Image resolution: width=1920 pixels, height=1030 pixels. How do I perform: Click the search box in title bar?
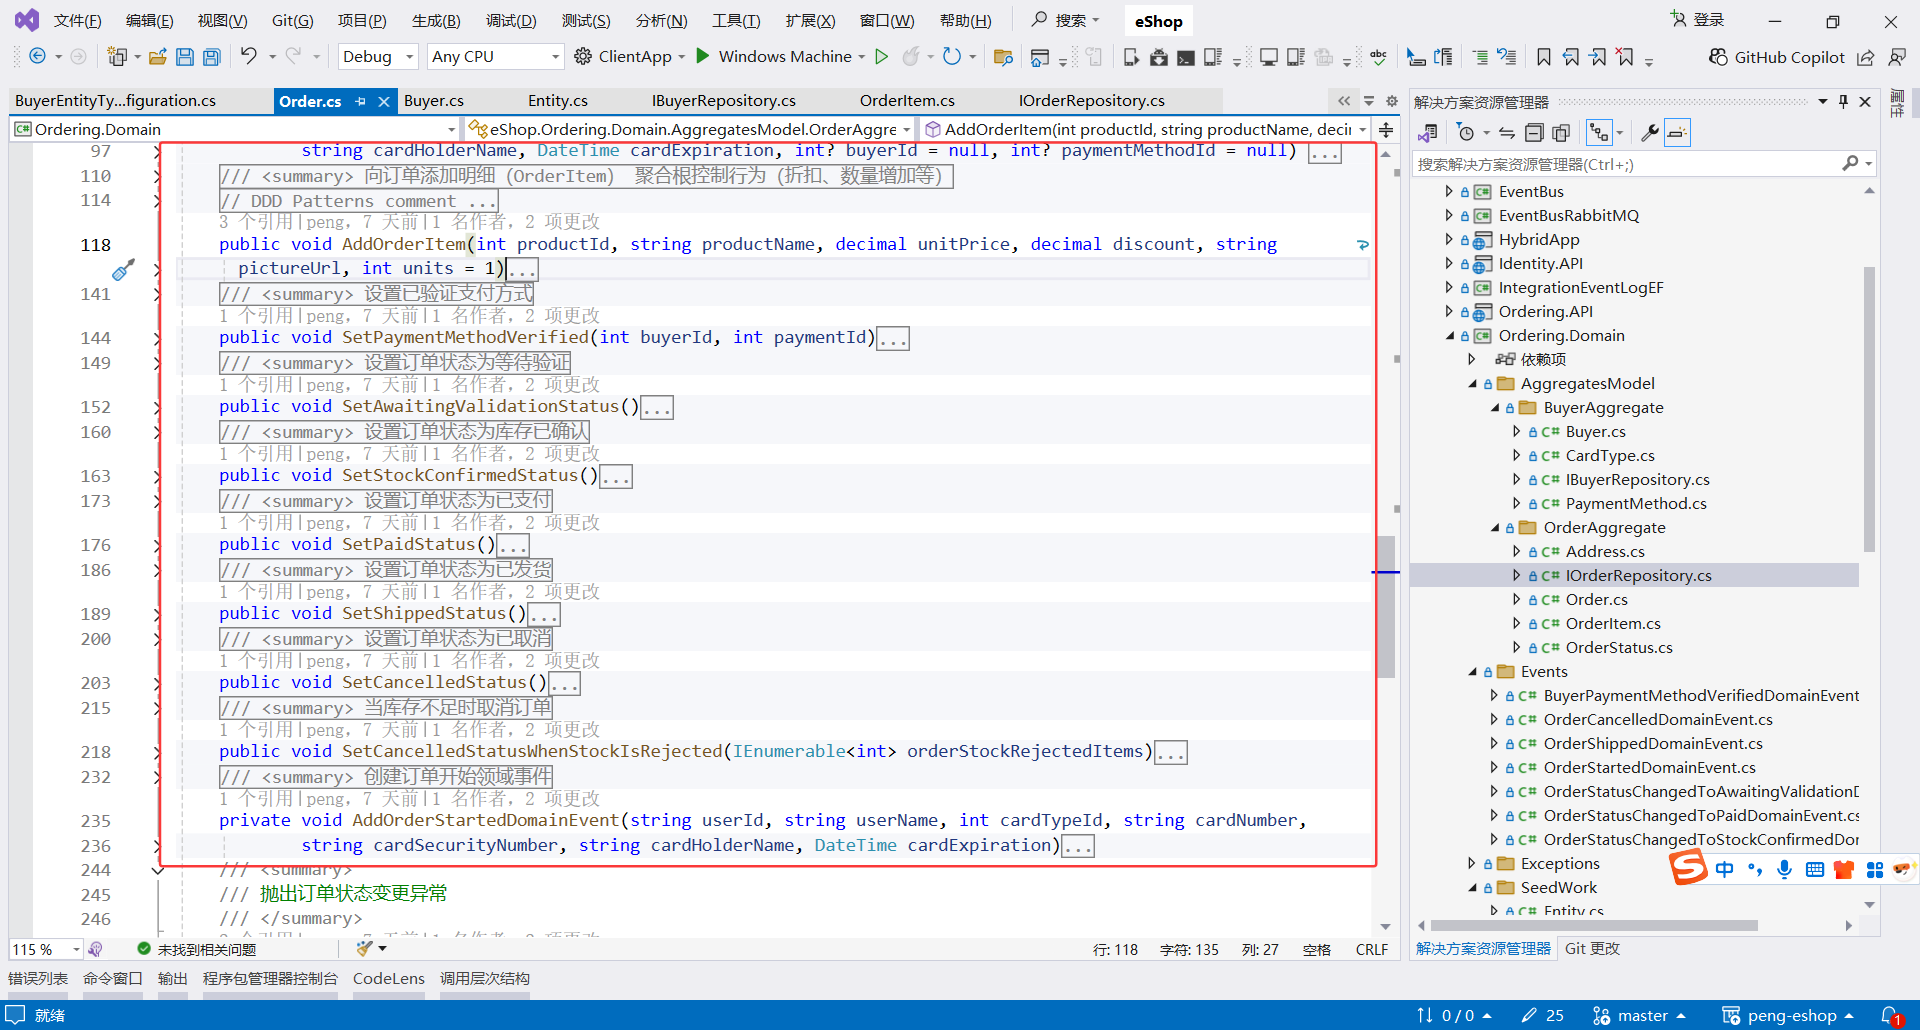[x=1065, y=20]
